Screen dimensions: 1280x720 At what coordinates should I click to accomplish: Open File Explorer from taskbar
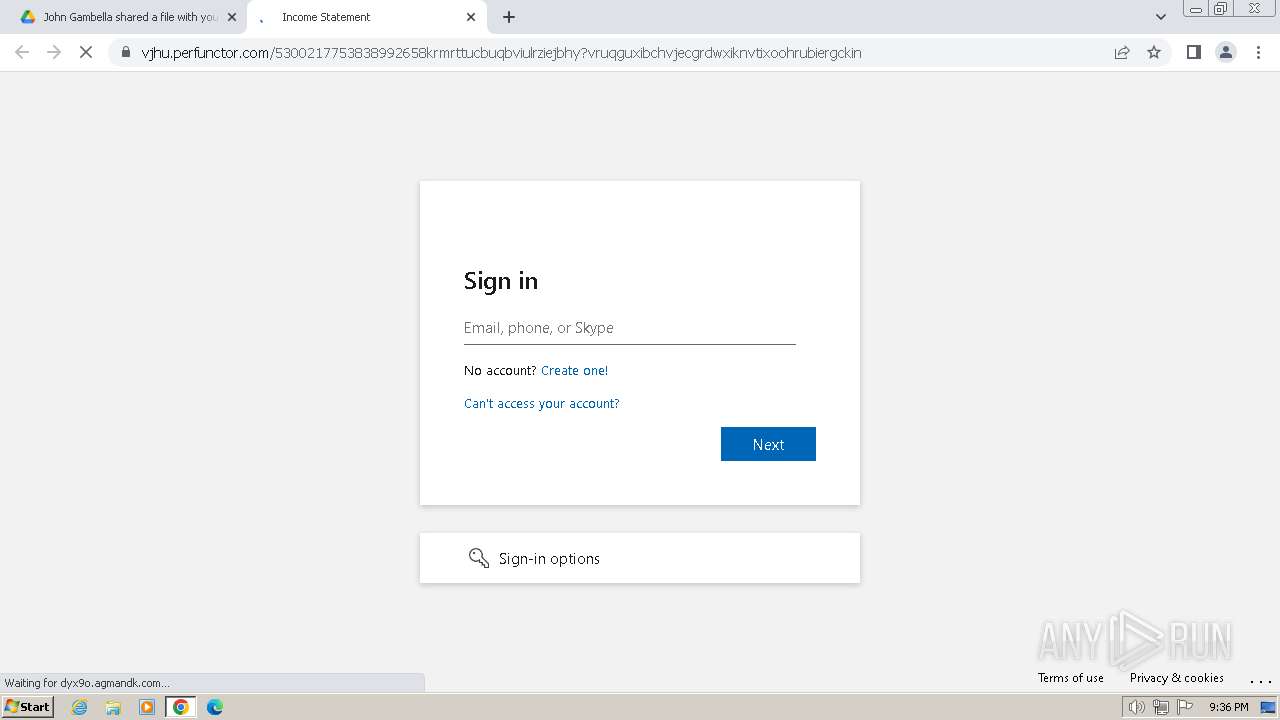click(x=113, y=707)
